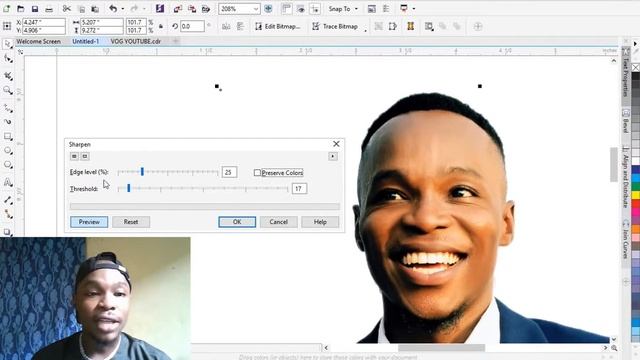Open Edit Bitmap
This screenshot has width=640, height=360.
point(278,27)
